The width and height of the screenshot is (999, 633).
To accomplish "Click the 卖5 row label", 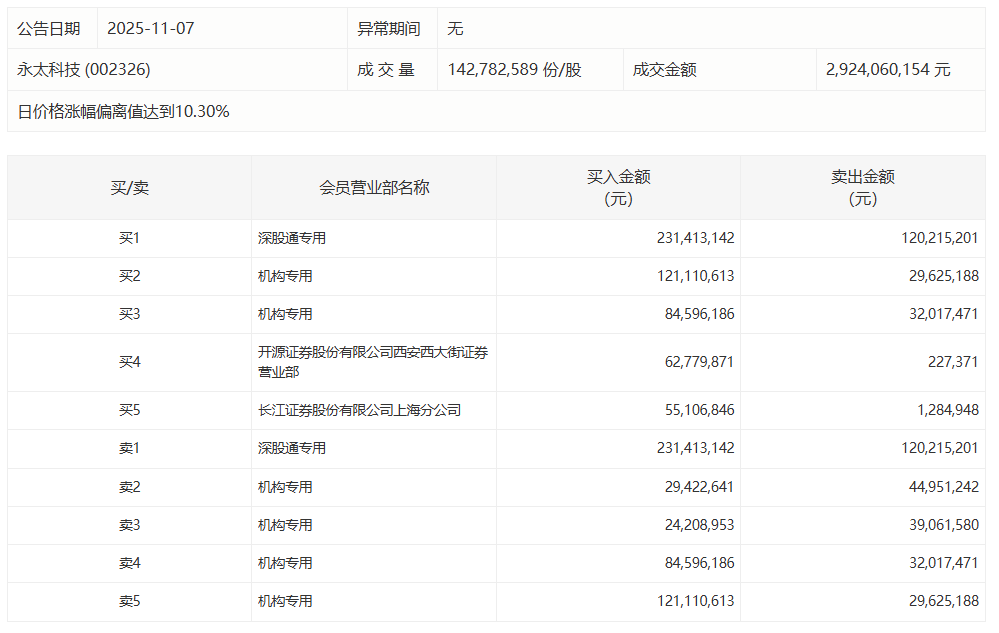I will [x=124, y=601].
